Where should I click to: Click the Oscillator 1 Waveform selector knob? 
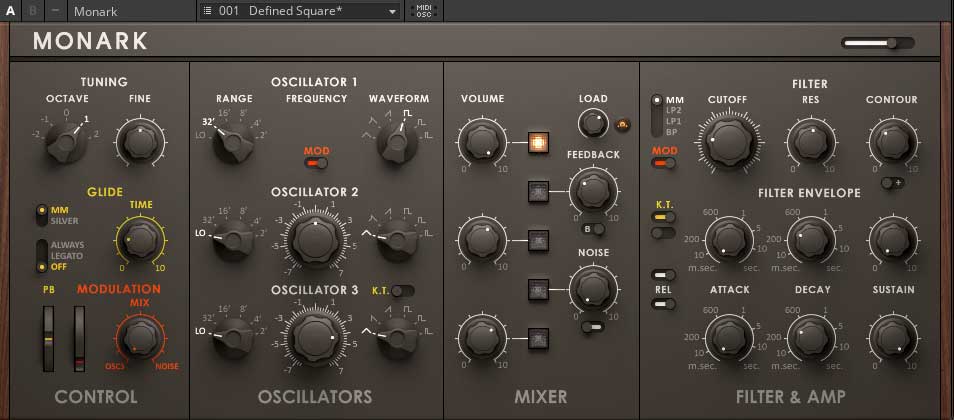coord(397,142)
